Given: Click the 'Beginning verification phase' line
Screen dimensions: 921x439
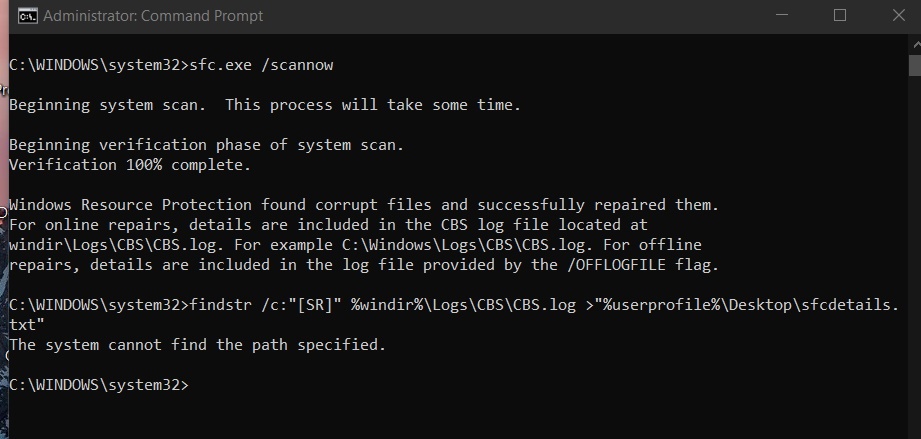Looking at the screenshot, I should (207, 145).
